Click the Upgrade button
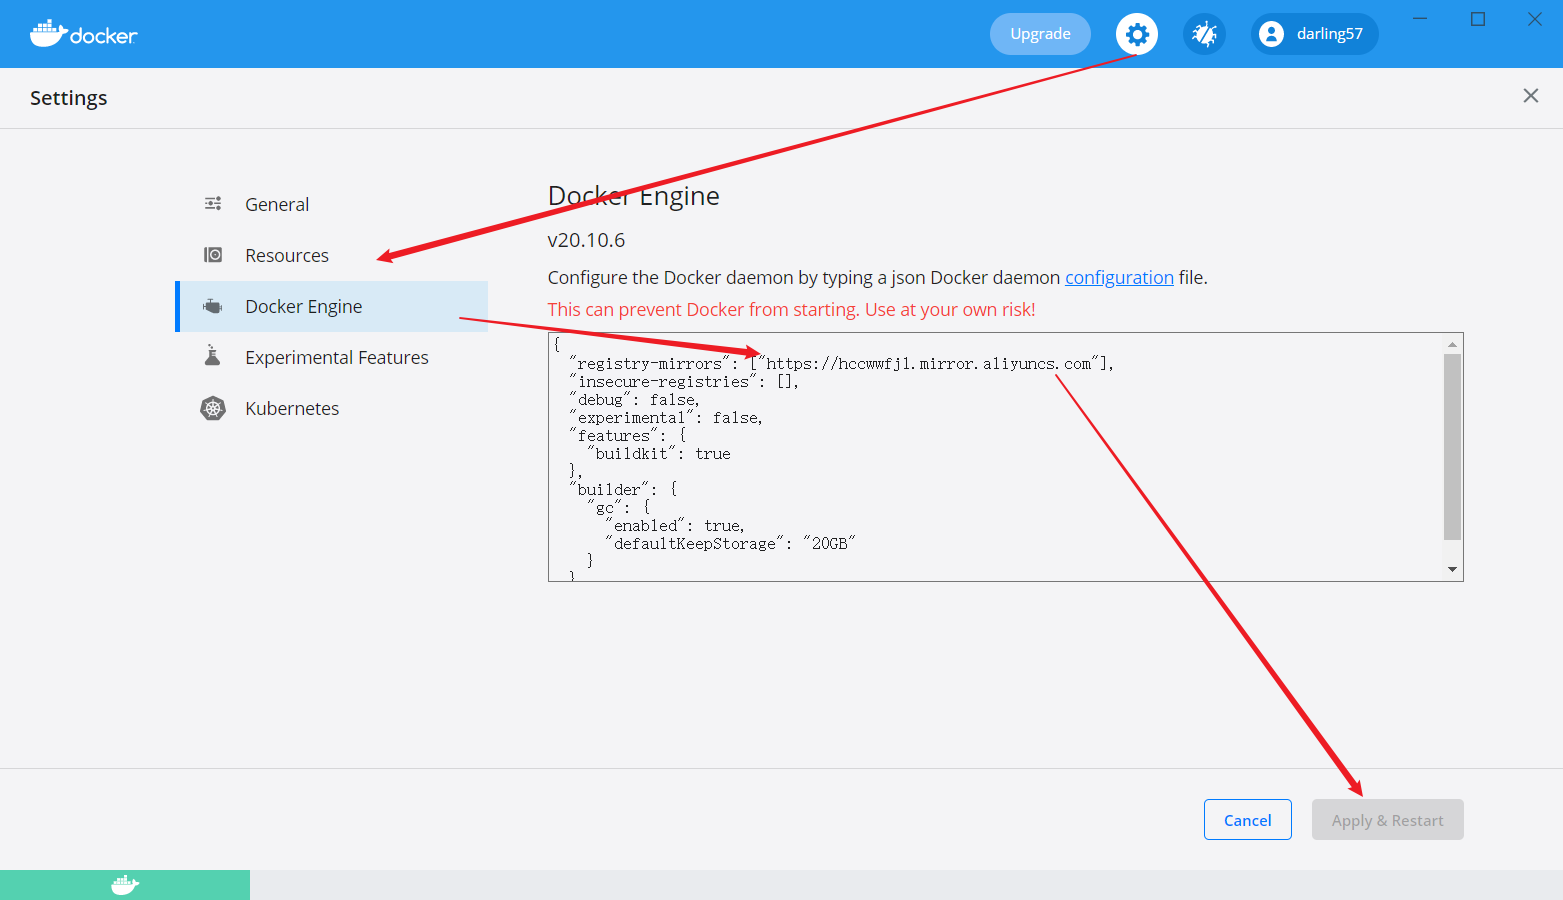The height and width of the screenshot is (900, 1563). [x=1040, y=34]
